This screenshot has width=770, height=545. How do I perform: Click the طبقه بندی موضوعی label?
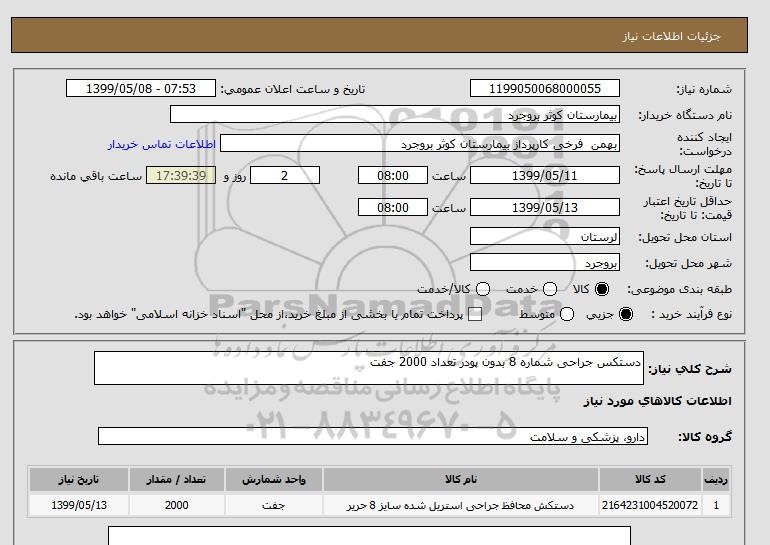(680, 289)
